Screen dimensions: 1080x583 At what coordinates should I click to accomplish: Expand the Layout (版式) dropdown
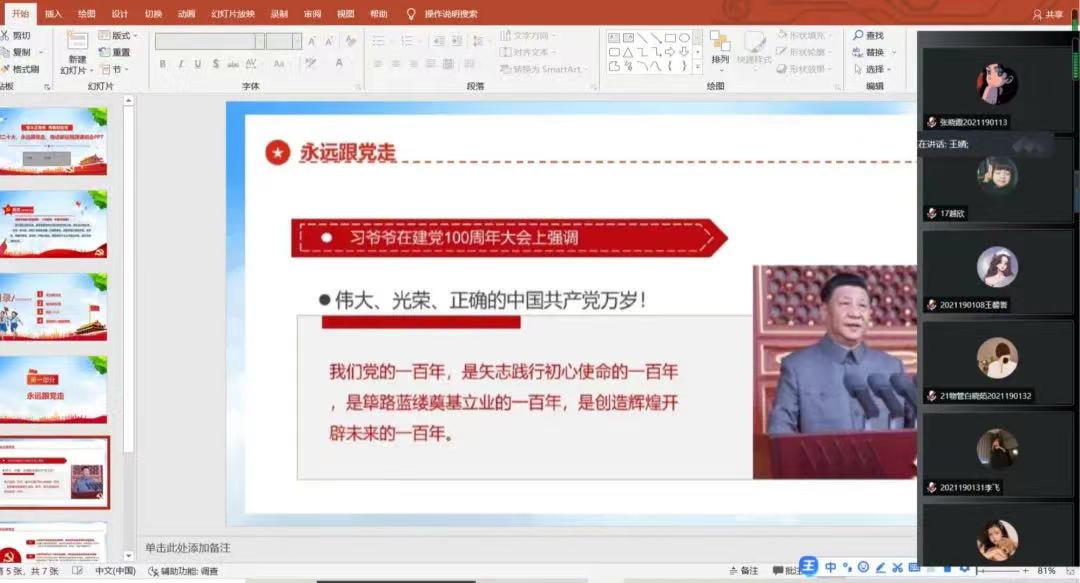(118, 35)
